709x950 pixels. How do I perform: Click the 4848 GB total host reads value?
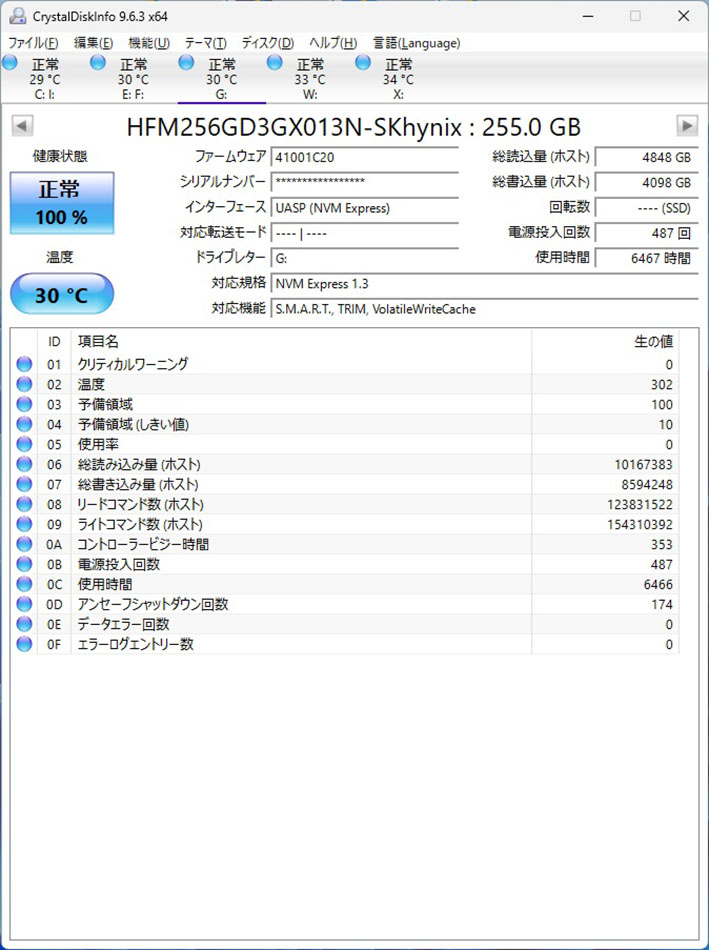(647, 157)
